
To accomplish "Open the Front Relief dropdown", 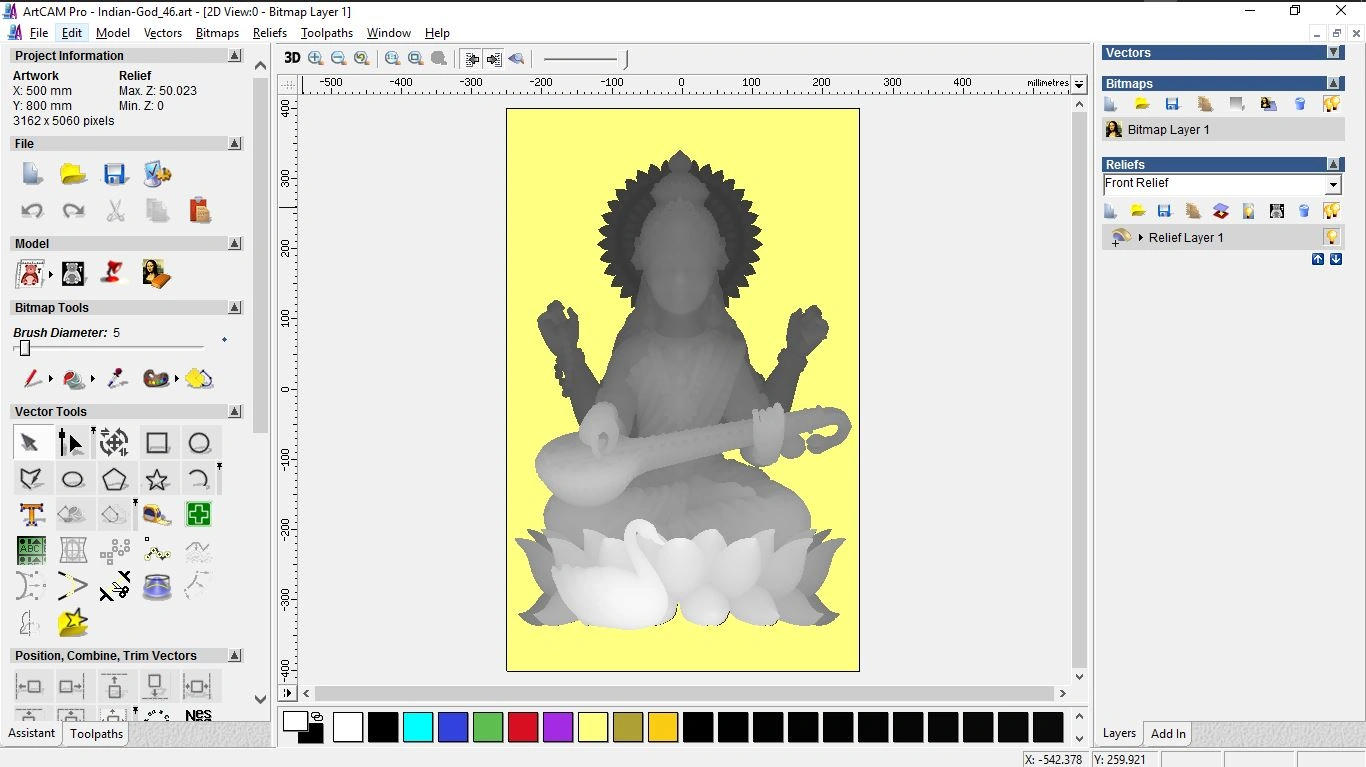I will click(x=1334, y=184).
